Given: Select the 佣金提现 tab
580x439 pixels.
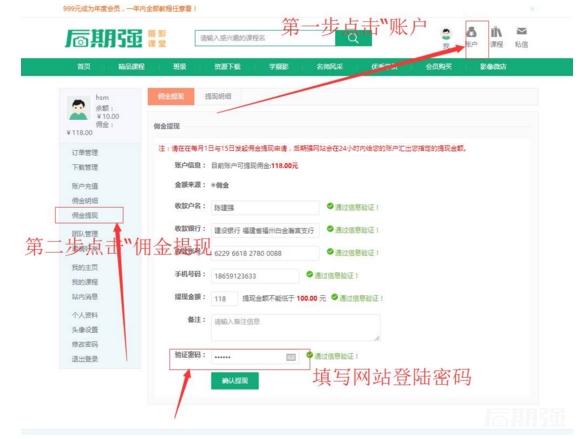Looking at the screenshot, I should [x=171, y=97].
